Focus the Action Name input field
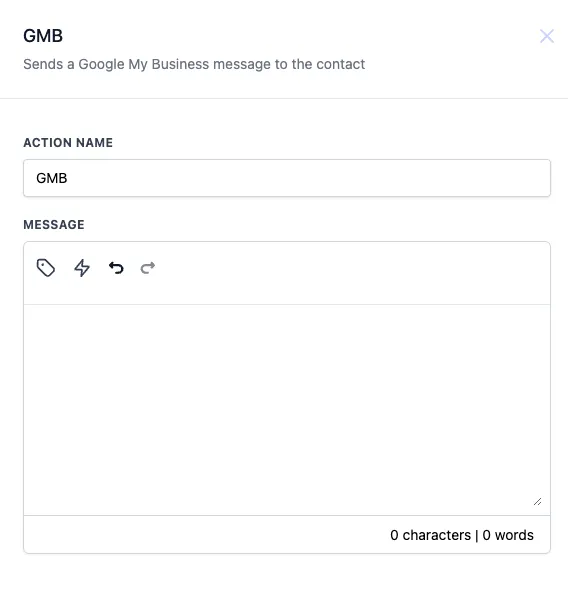568x601 pixels. (x=287, y=178)
